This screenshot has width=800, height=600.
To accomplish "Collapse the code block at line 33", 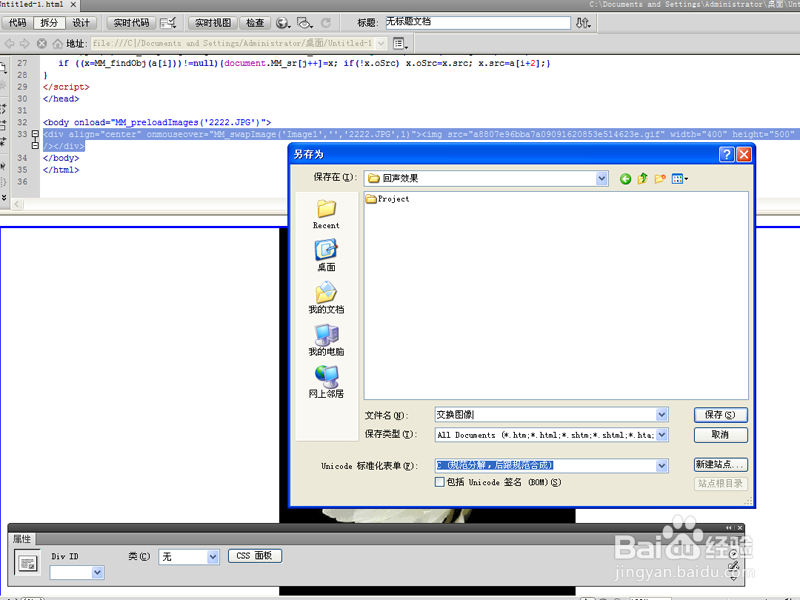I will point(35,134).
